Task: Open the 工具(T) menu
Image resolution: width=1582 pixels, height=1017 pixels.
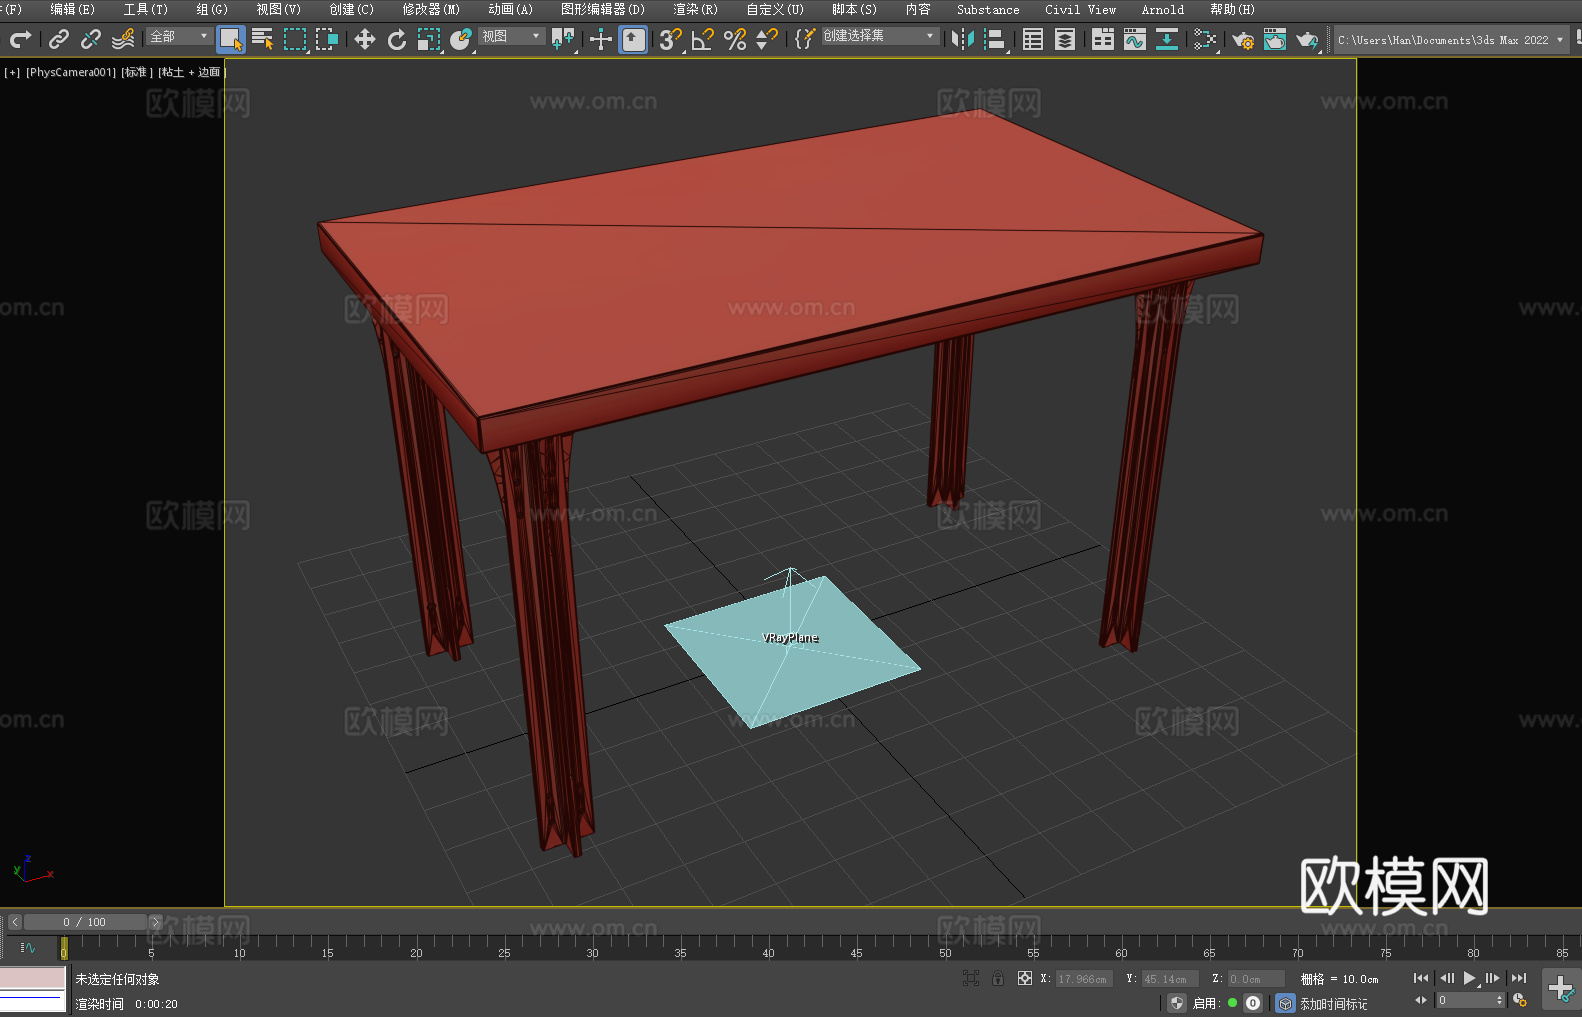Action: point(145,9)
